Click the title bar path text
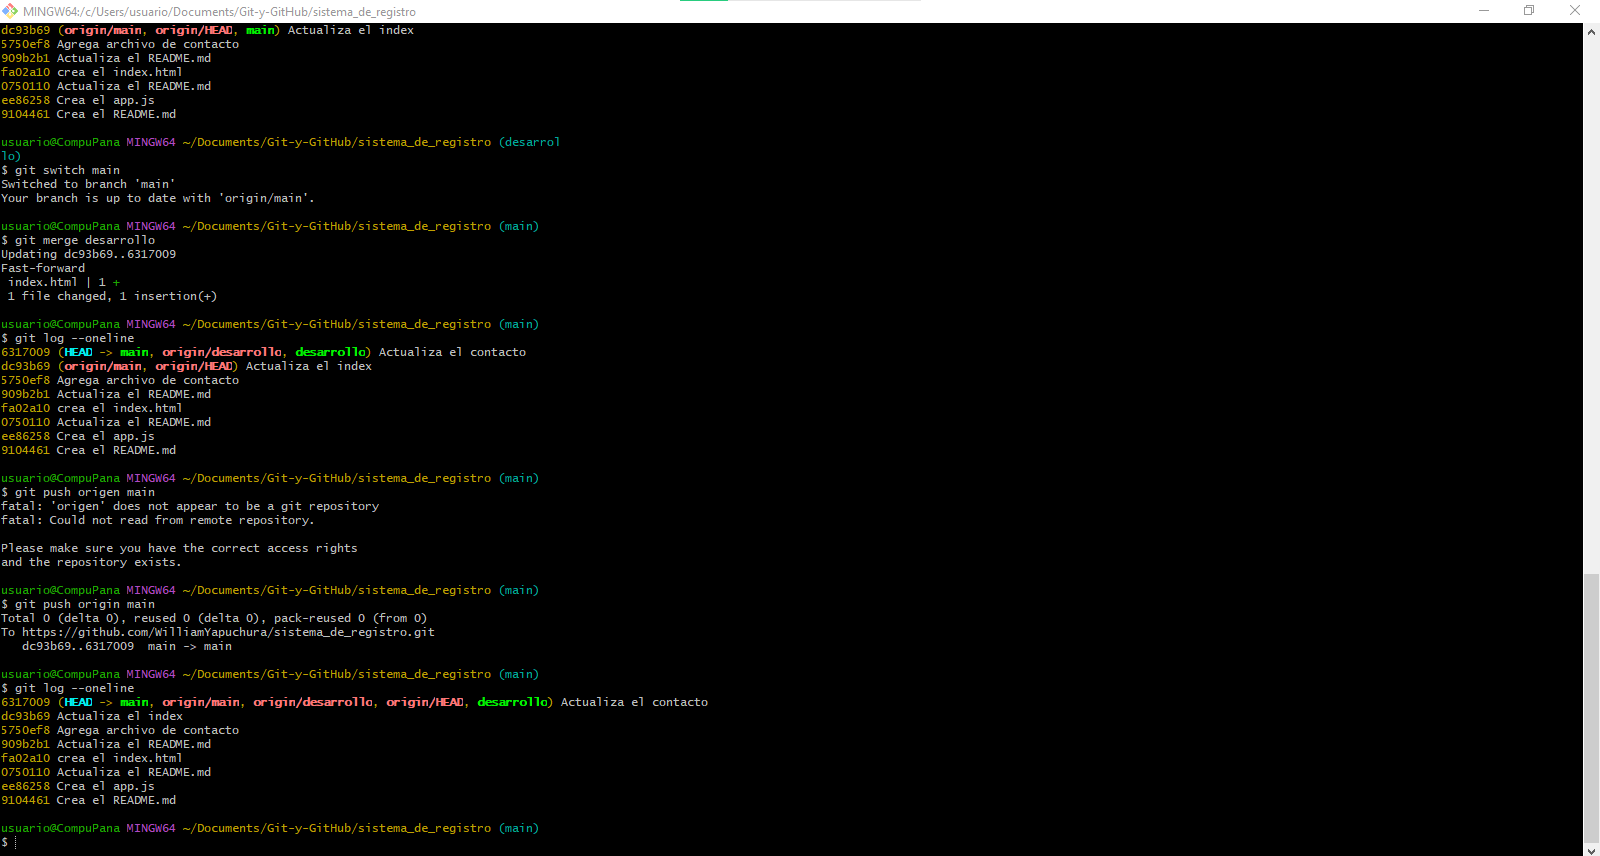Screen dimensions: 1600x856 coord(219,12)
